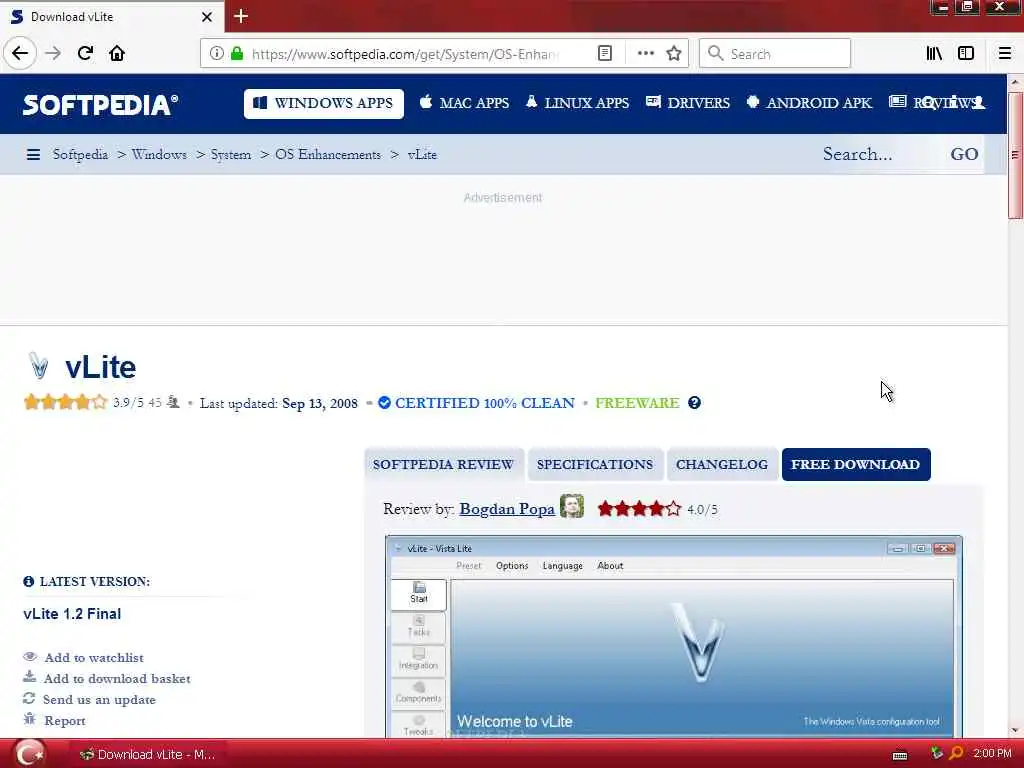Open license help question mark icon

pos(694,403)
